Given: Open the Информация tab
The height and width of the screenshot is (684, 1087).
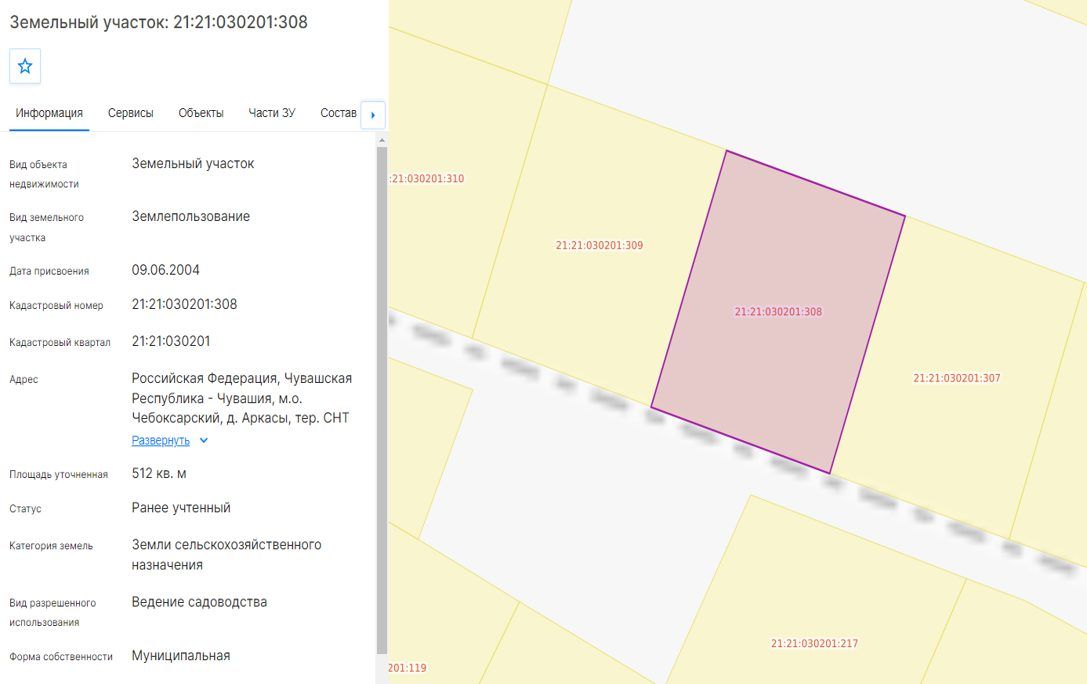Looking at the screenshot, I should [x=49, y=113].
